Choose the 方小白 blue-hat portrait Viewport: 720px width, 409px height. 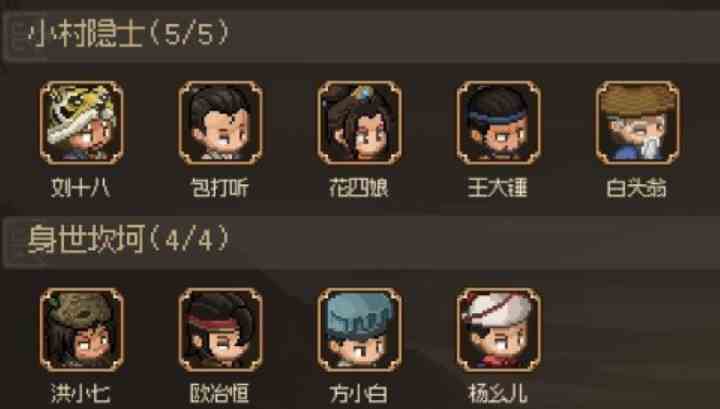pyautogui.click(x=360, y=330)
